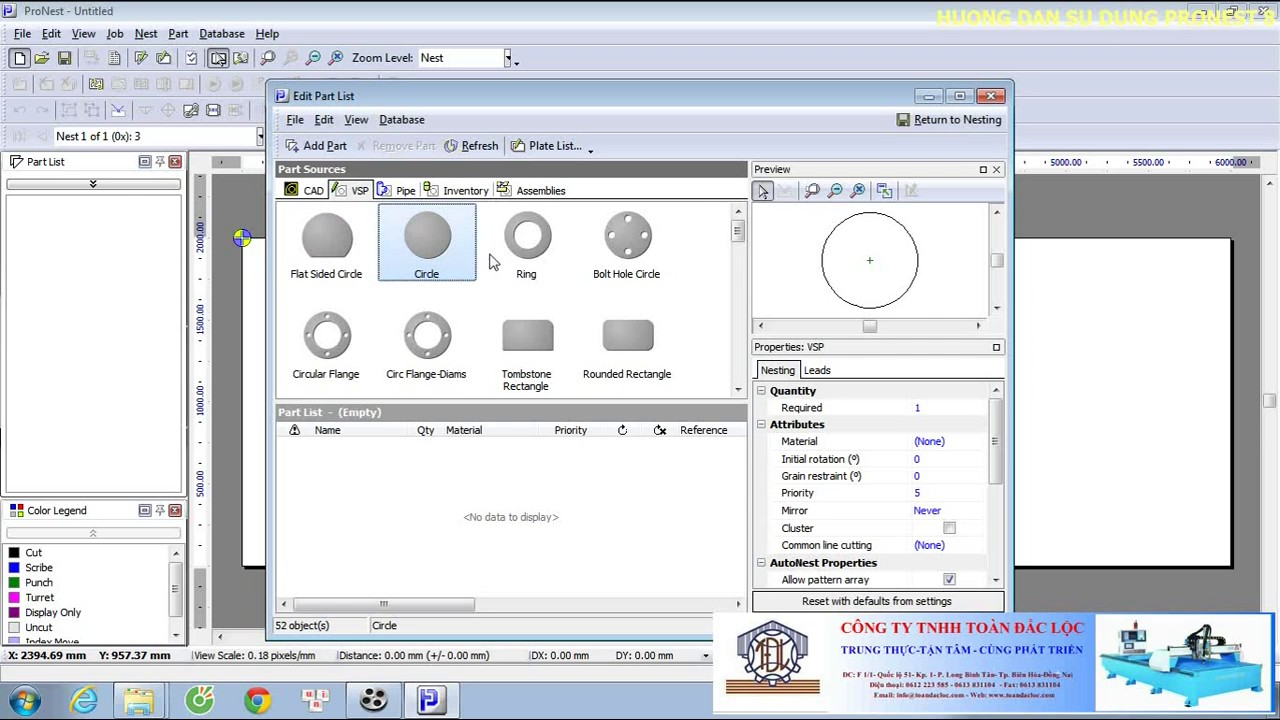Click the Priority value 5
The width and height of the screenshot is (1280, 720).
click(917, 493)
